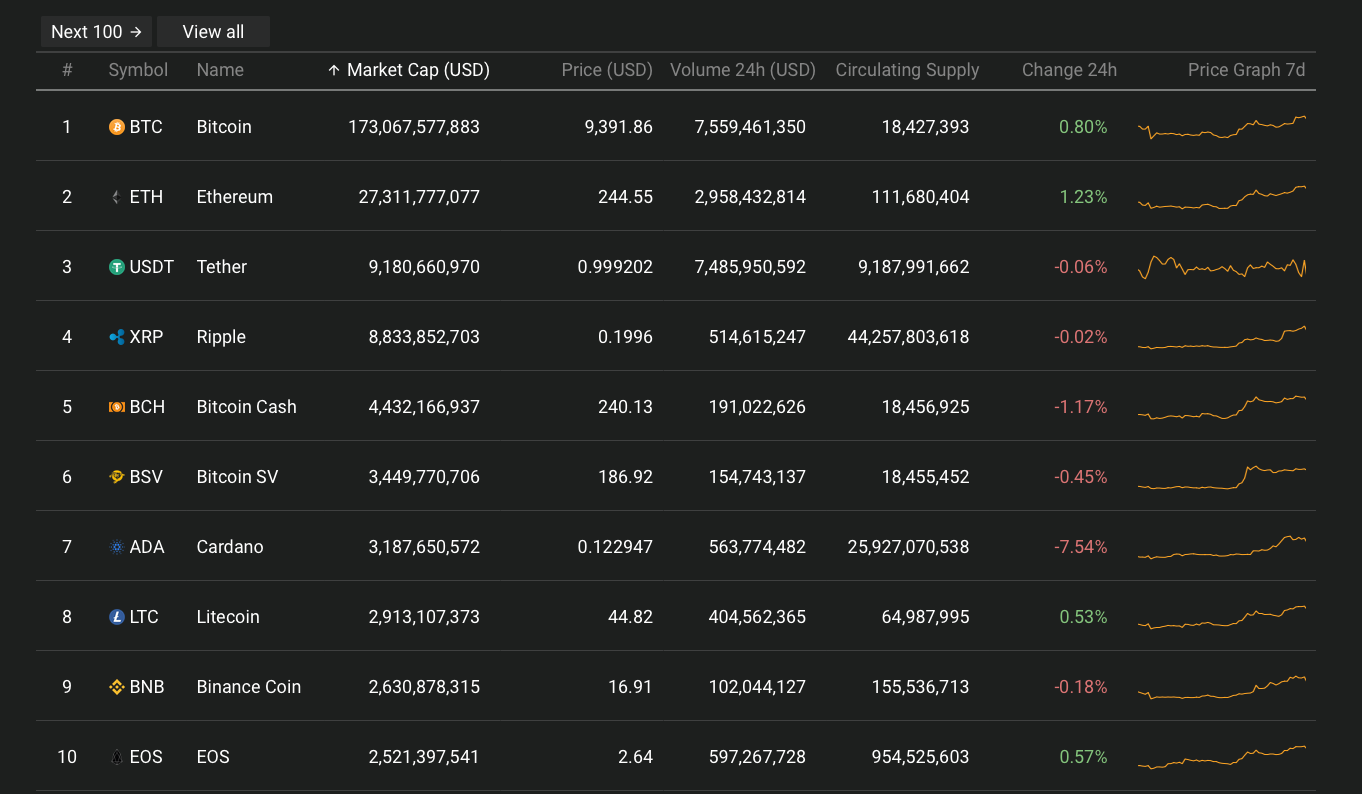Open the Bitcoin Cash name link
Image resolution: width=1362 pixels, height=794 pixels.
point(247,407)
